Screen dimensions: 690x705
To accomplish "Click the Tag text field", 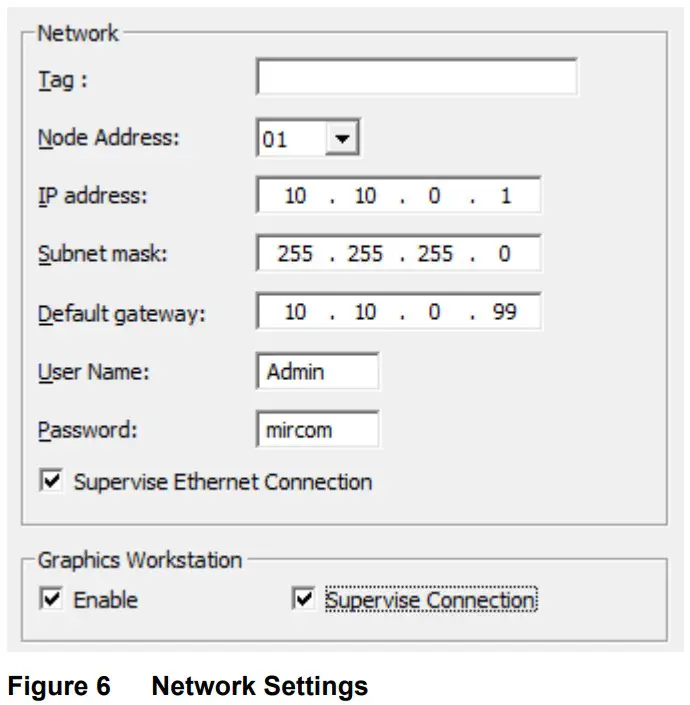I will click(x=416, y=78).
